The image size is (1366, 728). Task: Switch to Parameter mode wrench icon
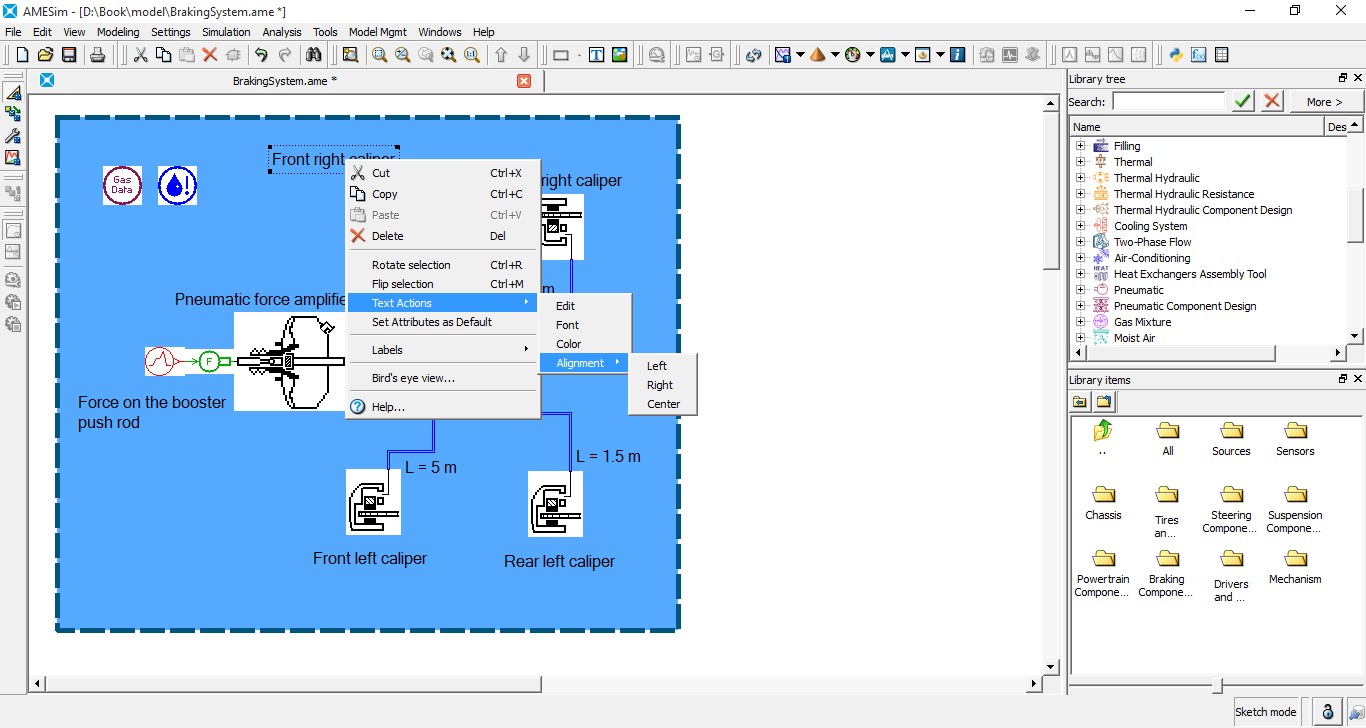[x=13, y=136]
